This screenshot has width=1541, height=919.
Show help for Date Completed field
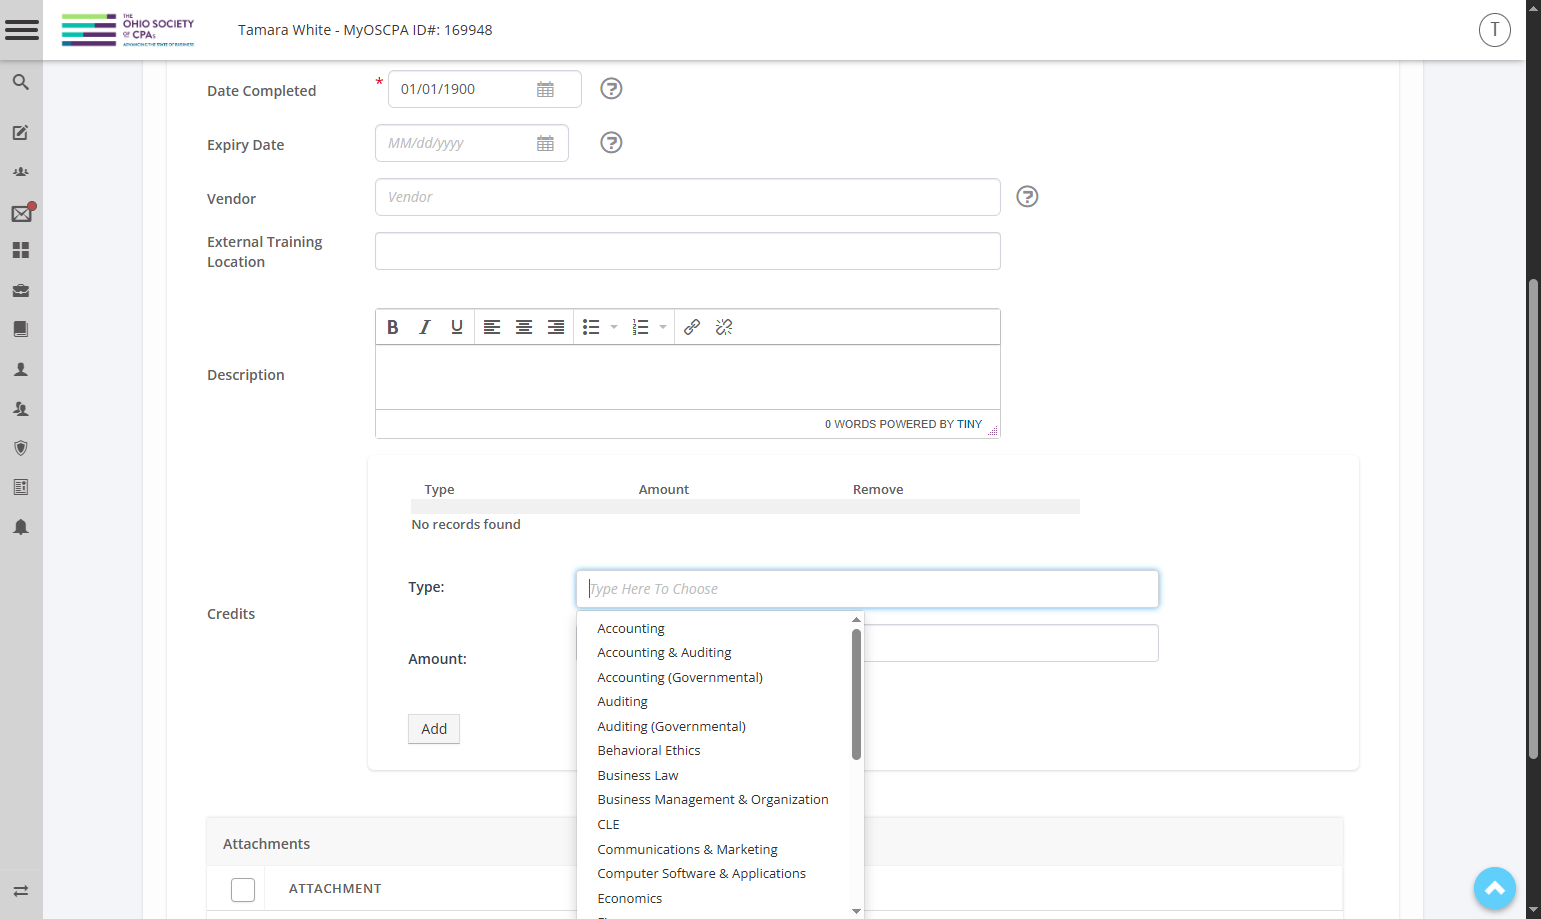pos(611,89)
